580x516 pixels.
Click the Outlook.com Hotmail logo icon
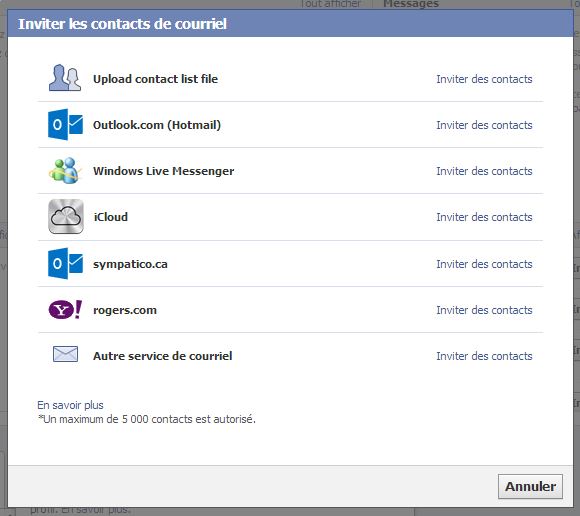65,125
